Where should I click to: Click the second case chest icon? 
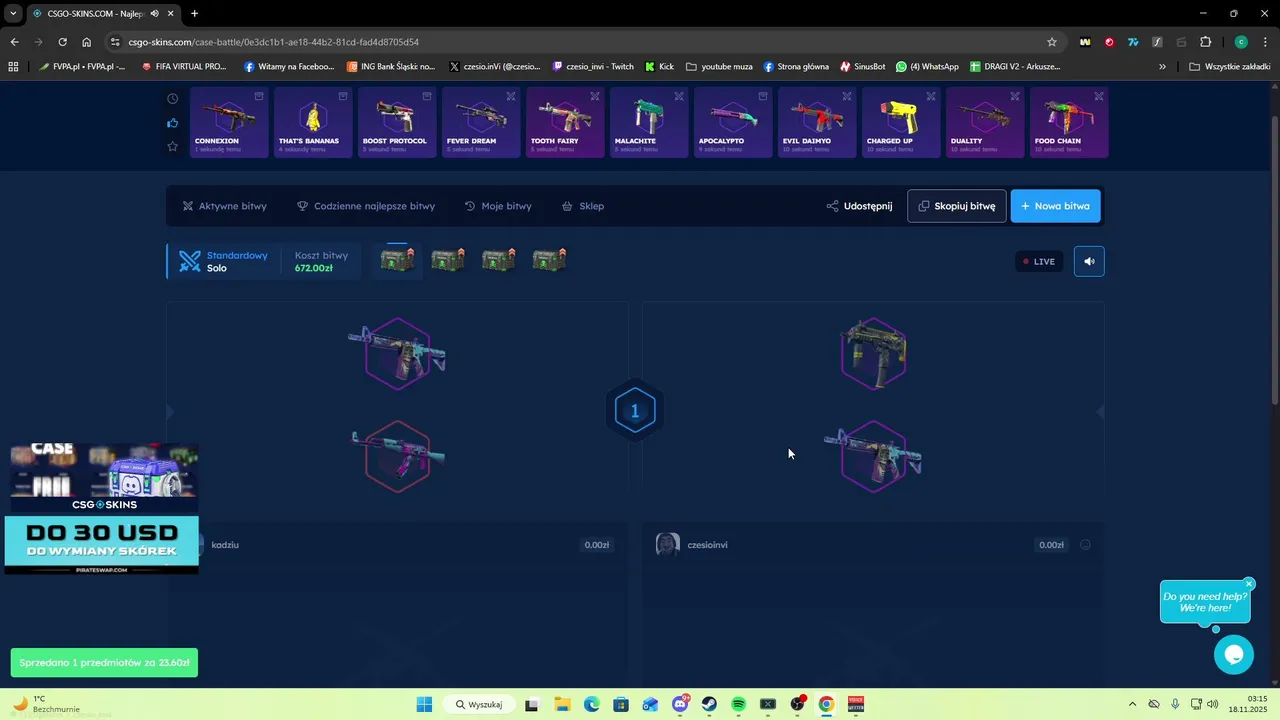click(x=448, y=260)
